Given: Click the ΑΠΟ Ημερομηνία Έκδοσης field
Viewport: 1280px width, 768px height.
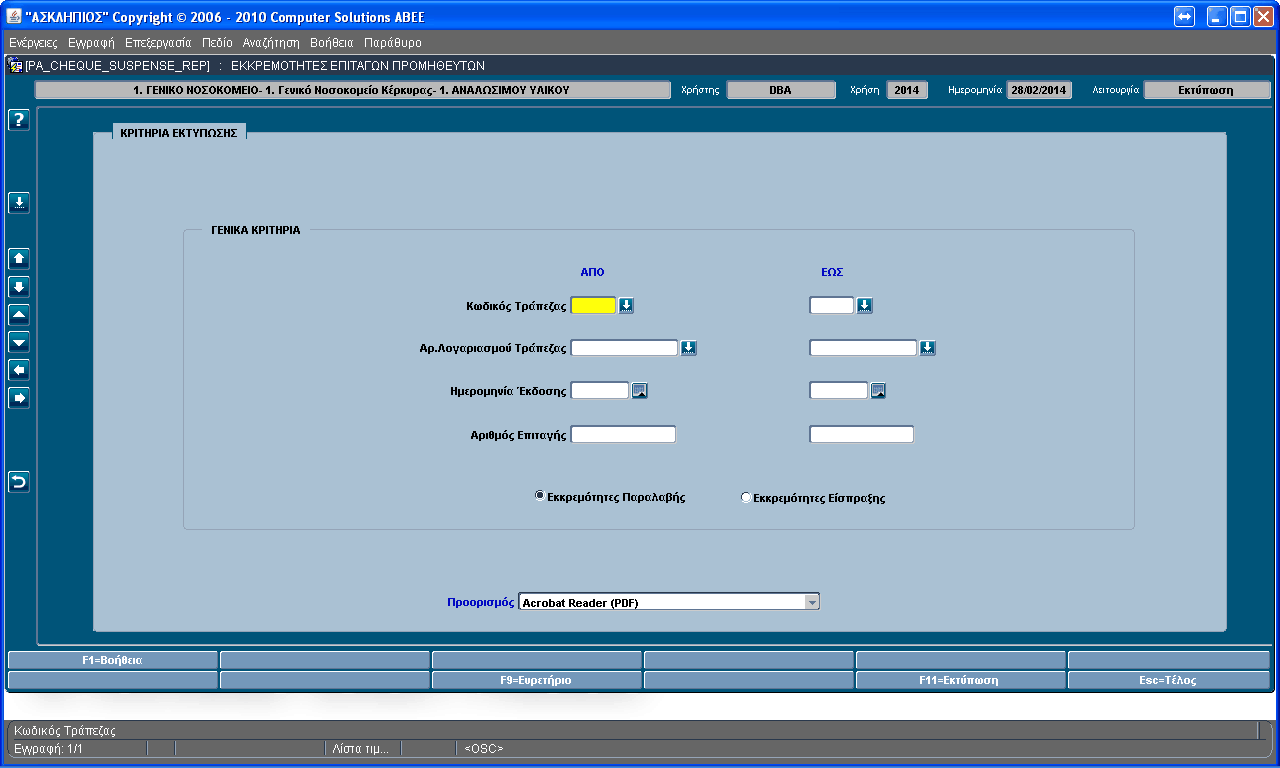Looking at the screenshot, I should (x=600, y=391).
